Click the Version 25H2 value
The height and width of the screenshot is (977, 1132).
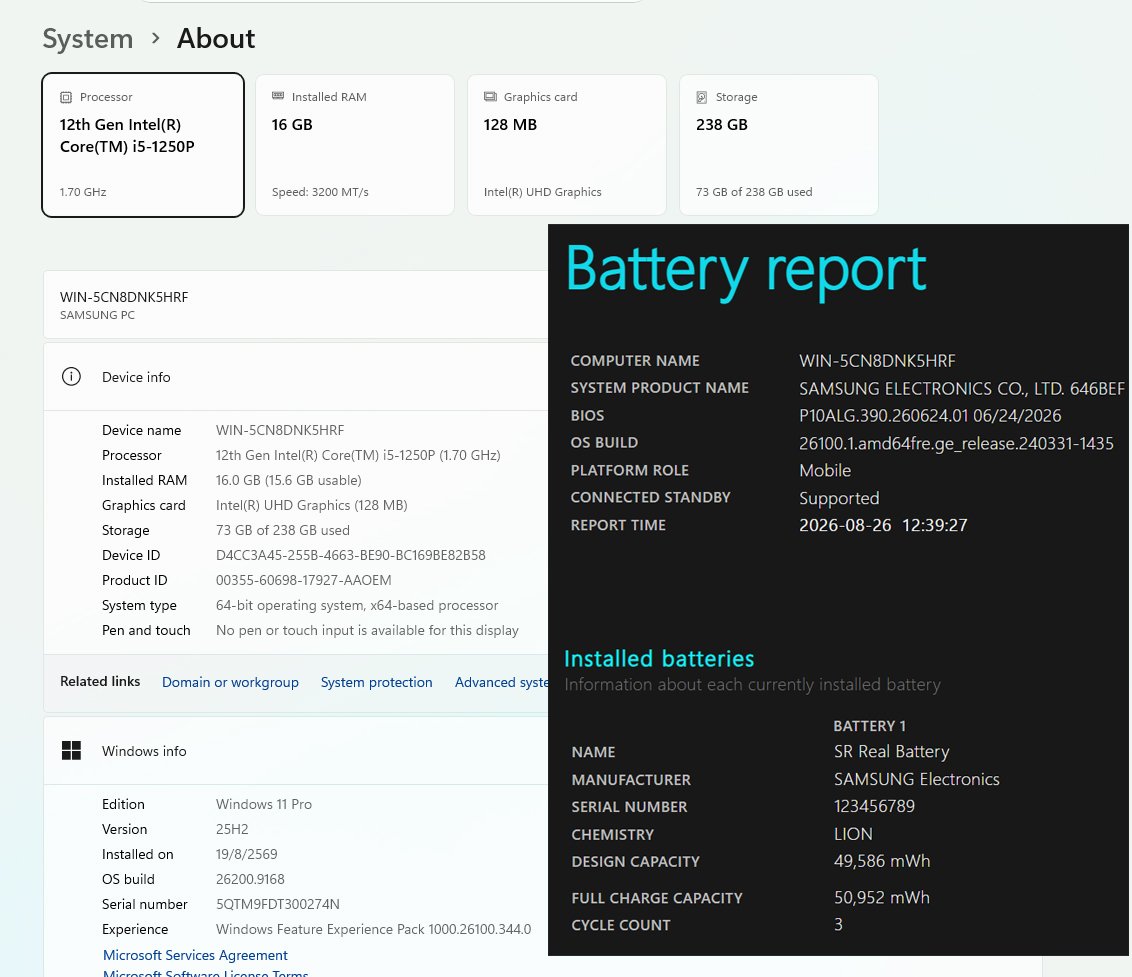232,829
